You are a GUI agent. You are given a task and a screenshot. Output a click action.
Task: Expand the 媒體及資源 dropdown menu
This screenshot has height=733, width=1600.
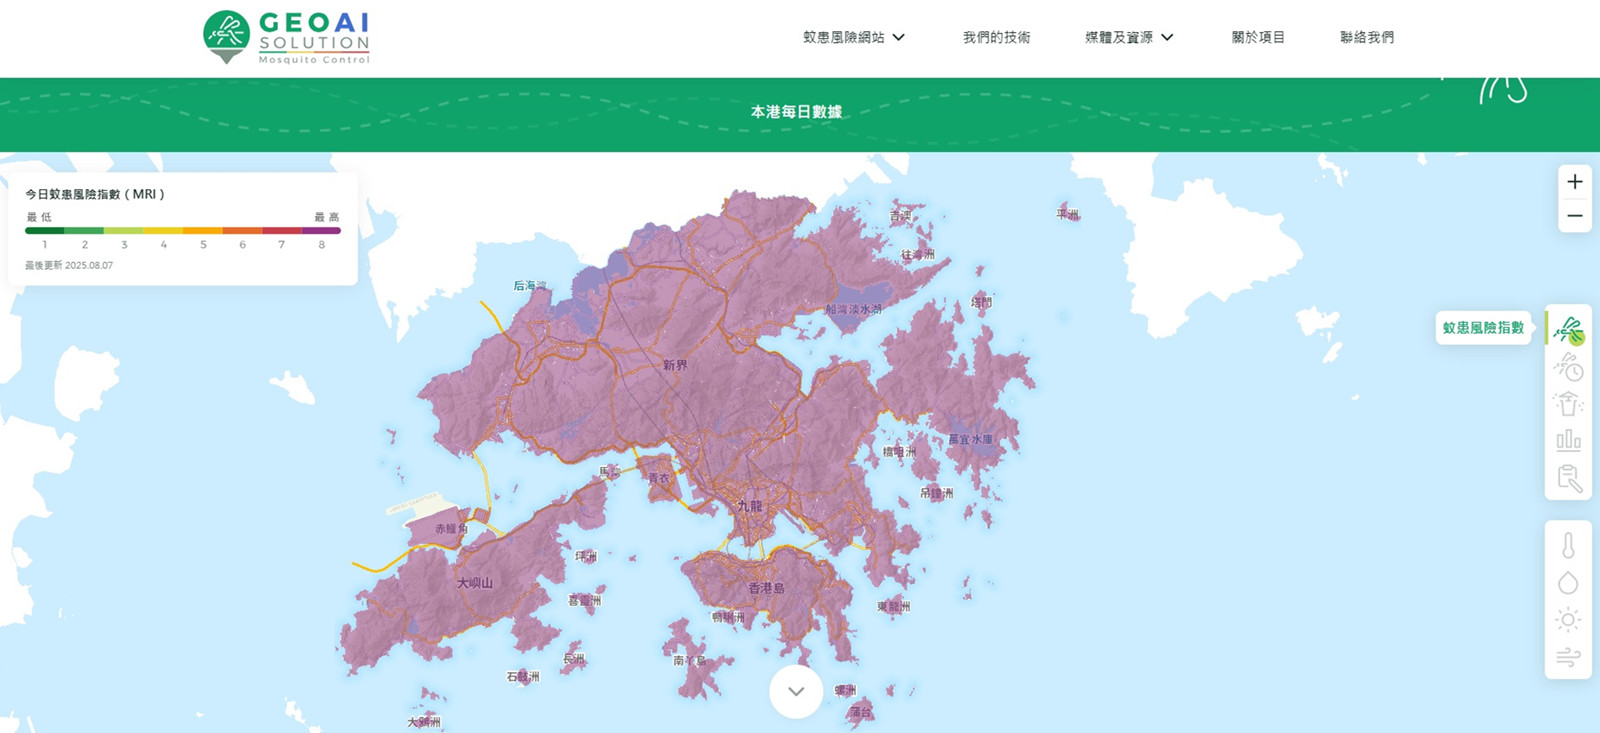pos(1128,37)
